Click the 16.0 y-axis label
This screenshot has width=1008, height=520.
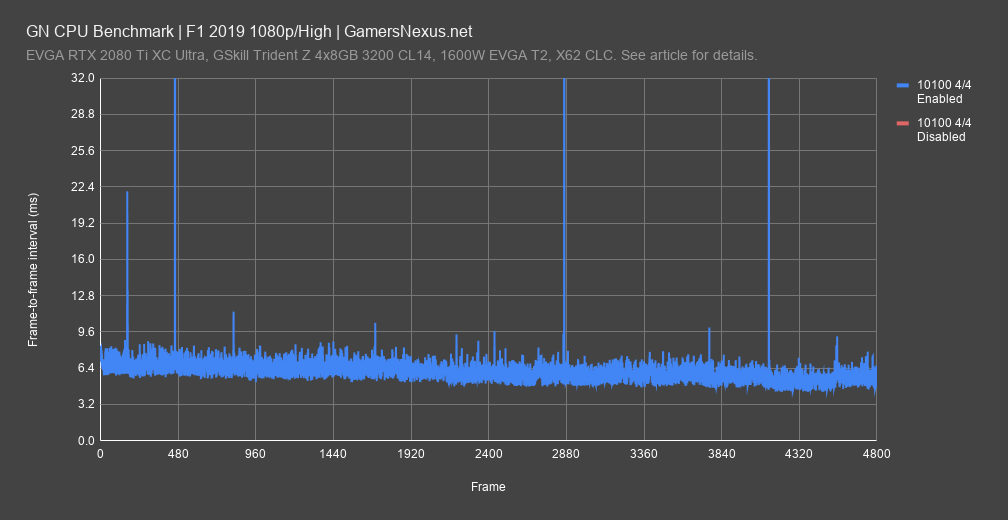pyautogui.click(x=84, y=259)
